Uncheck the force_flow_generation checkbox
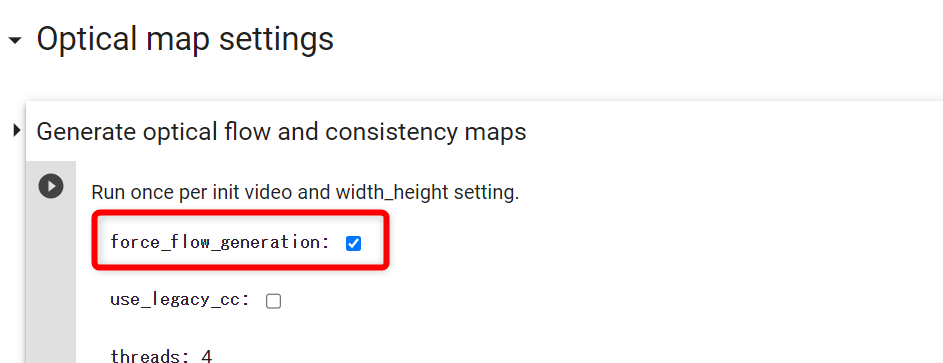 click(354, 243)
